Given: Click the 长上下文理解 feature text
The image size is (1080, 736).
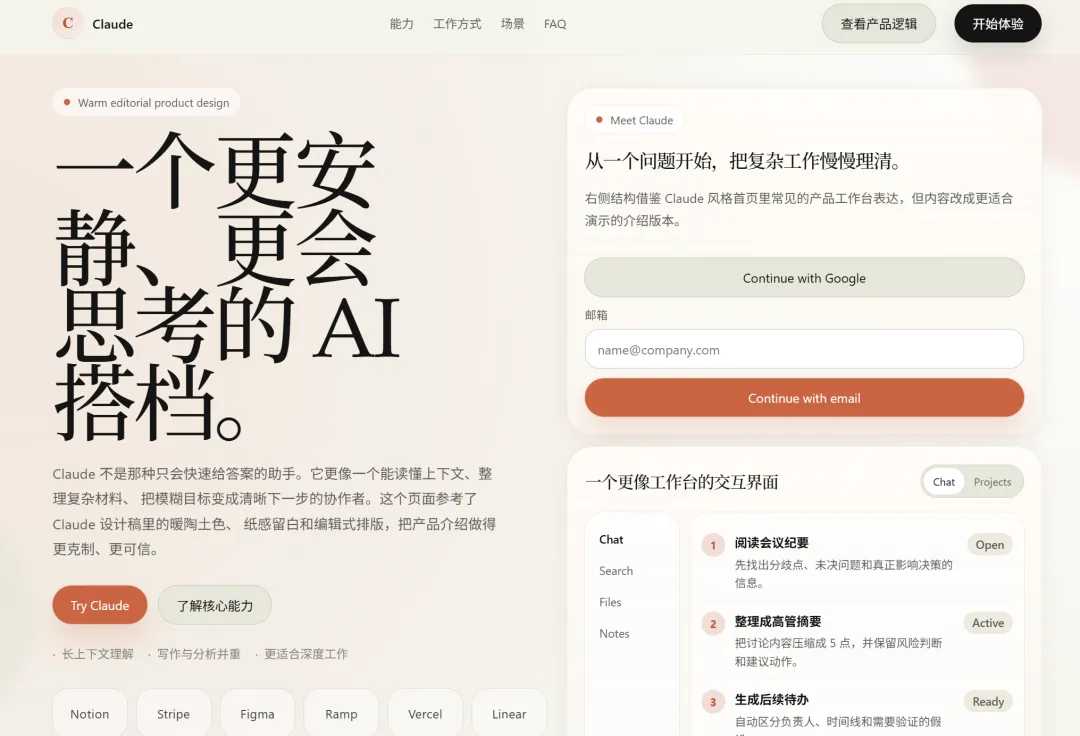Looking at the screenshot, I should [x=98, y=654].
